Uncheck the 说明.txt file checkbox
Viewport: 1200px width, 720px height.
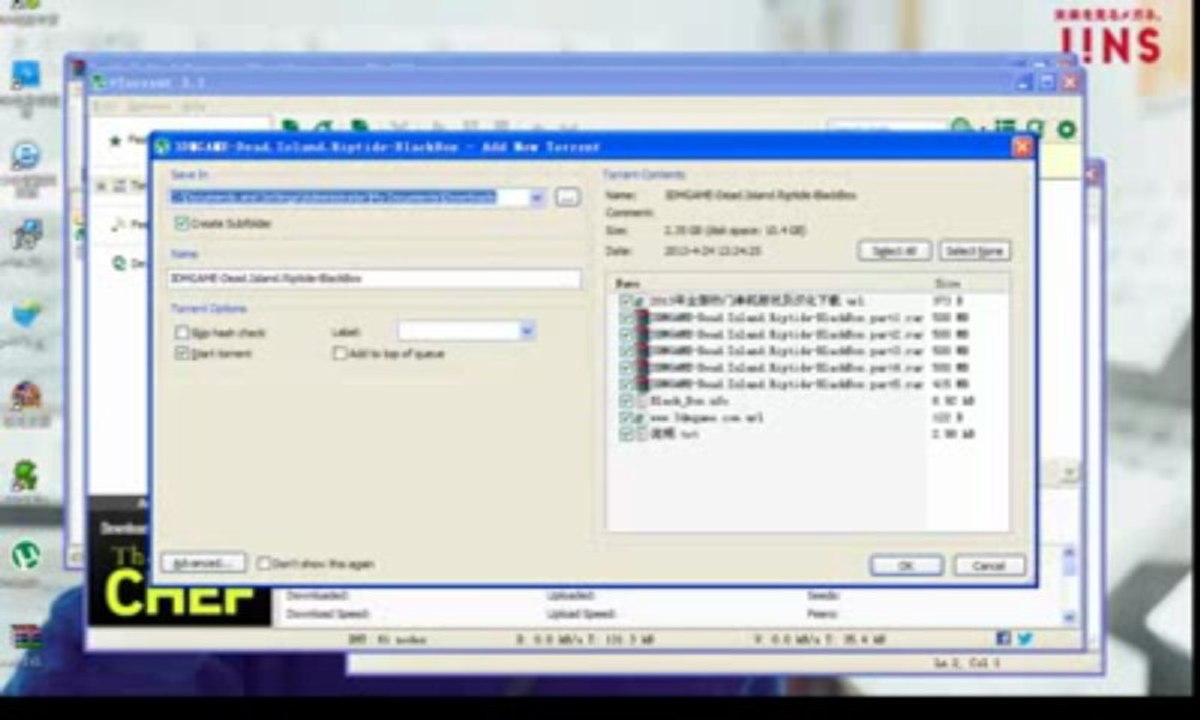(626, 434)
